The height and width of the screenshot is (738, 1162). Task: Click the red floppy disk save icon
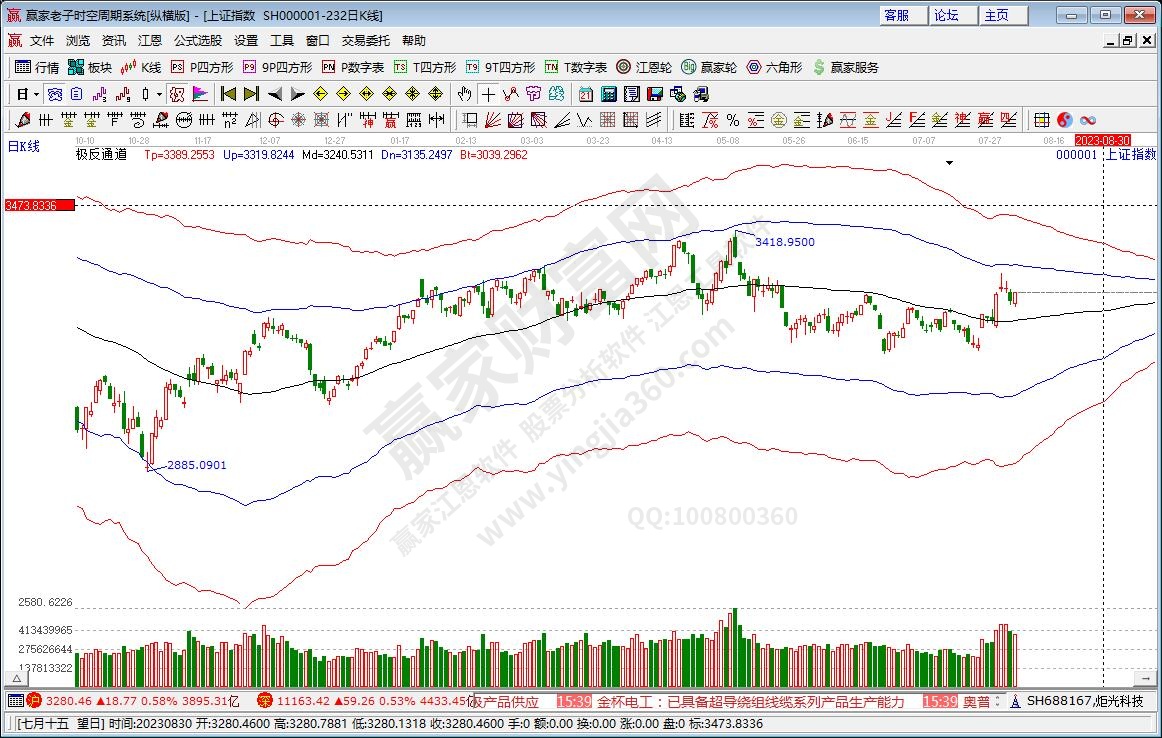[x=655, y=94]
